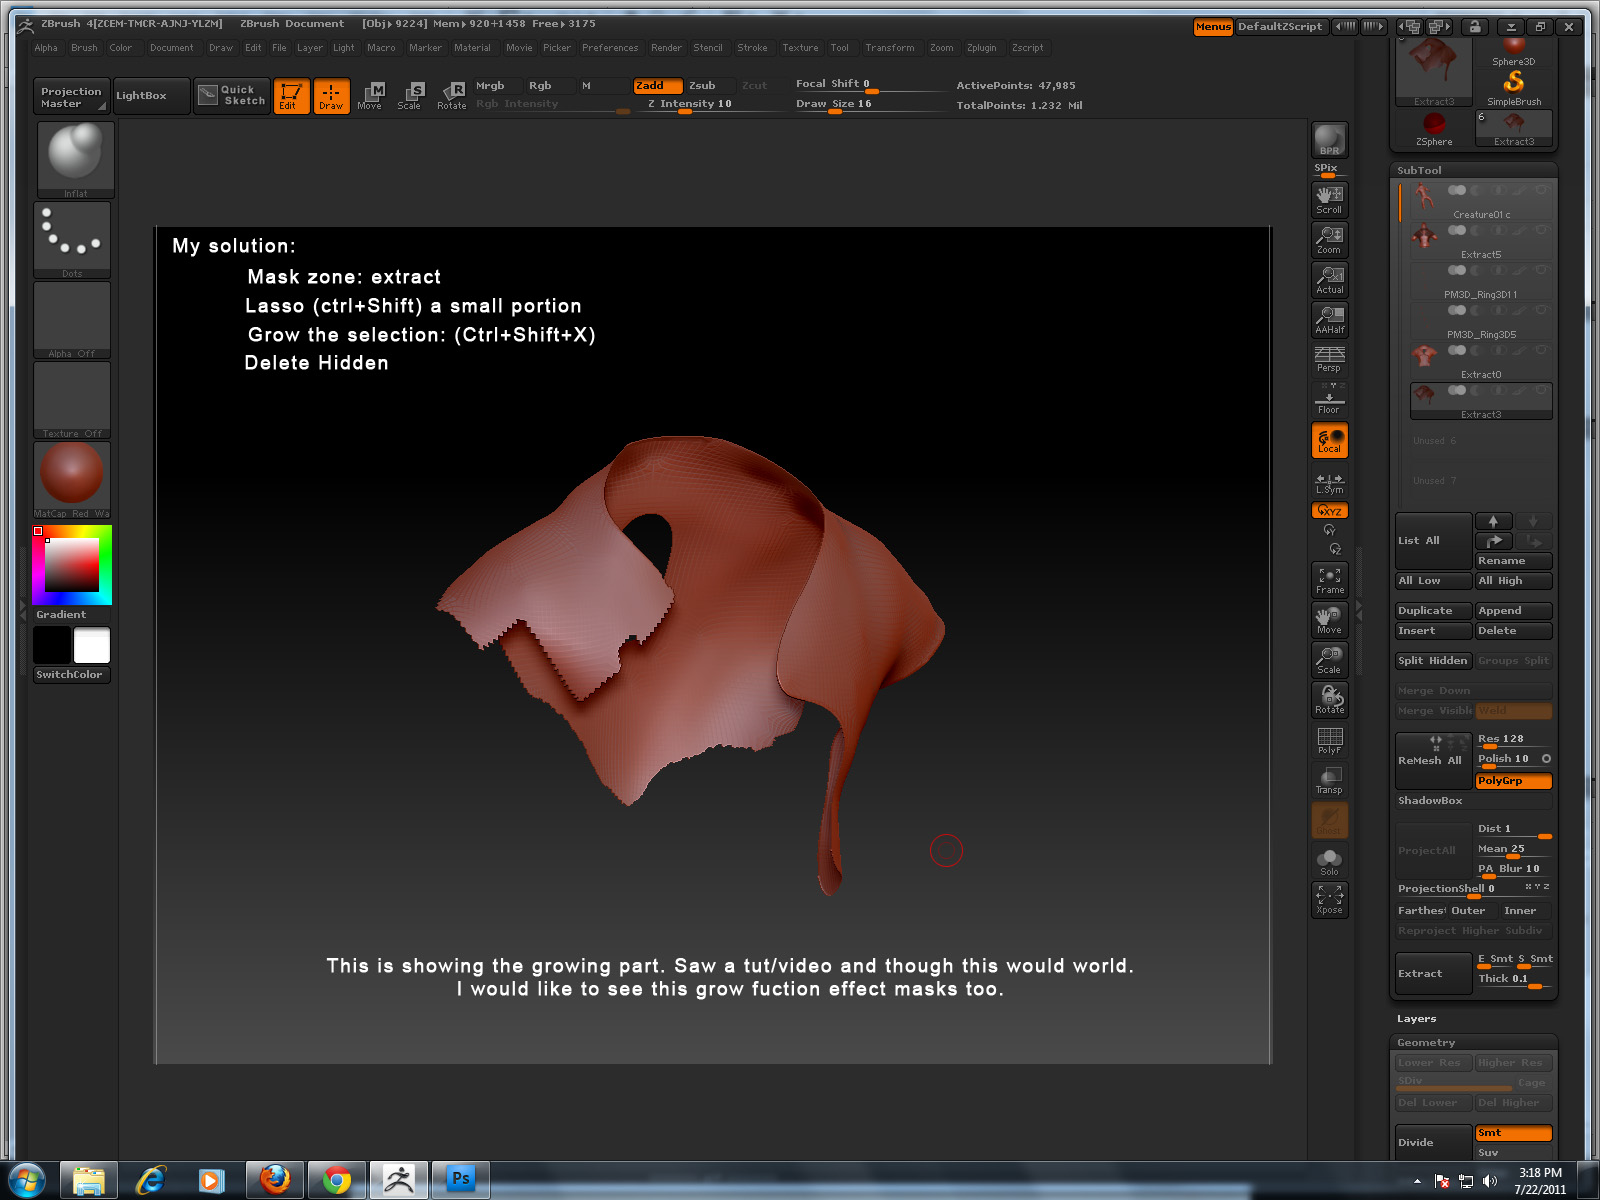The height and width of the screenshot is (1200, 1600).
Task: Activate AAHalf antialiased half view
Action: coord(1329,320)
